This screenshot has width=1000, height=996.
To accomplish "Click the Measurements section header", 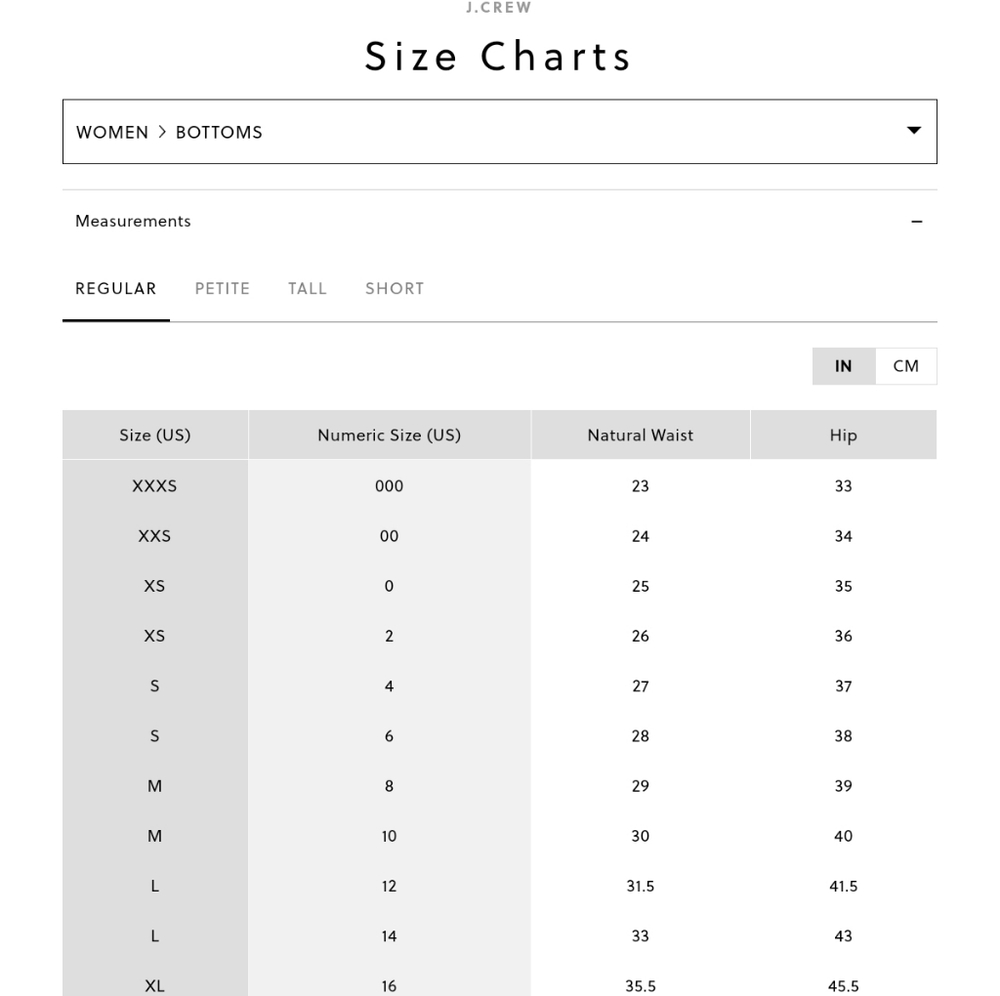I will (499, 221).
